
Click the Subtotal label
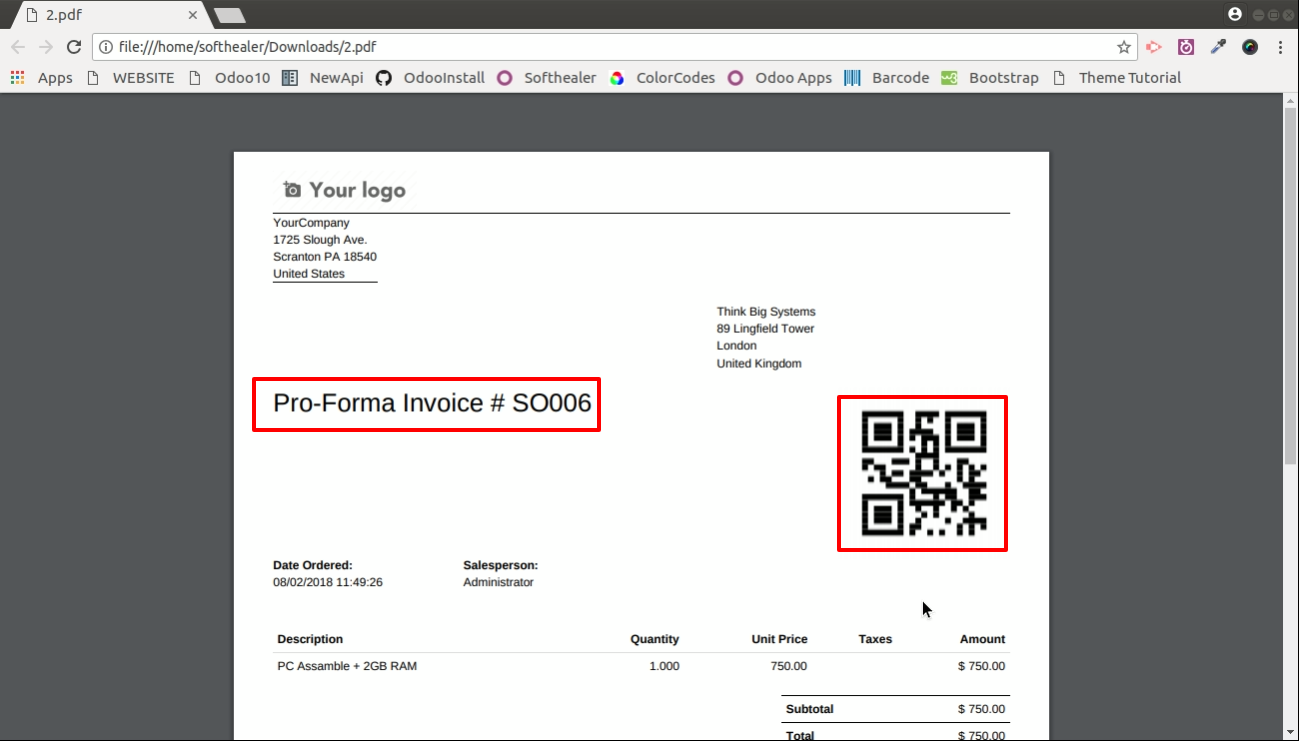click(x=810, y=709)
